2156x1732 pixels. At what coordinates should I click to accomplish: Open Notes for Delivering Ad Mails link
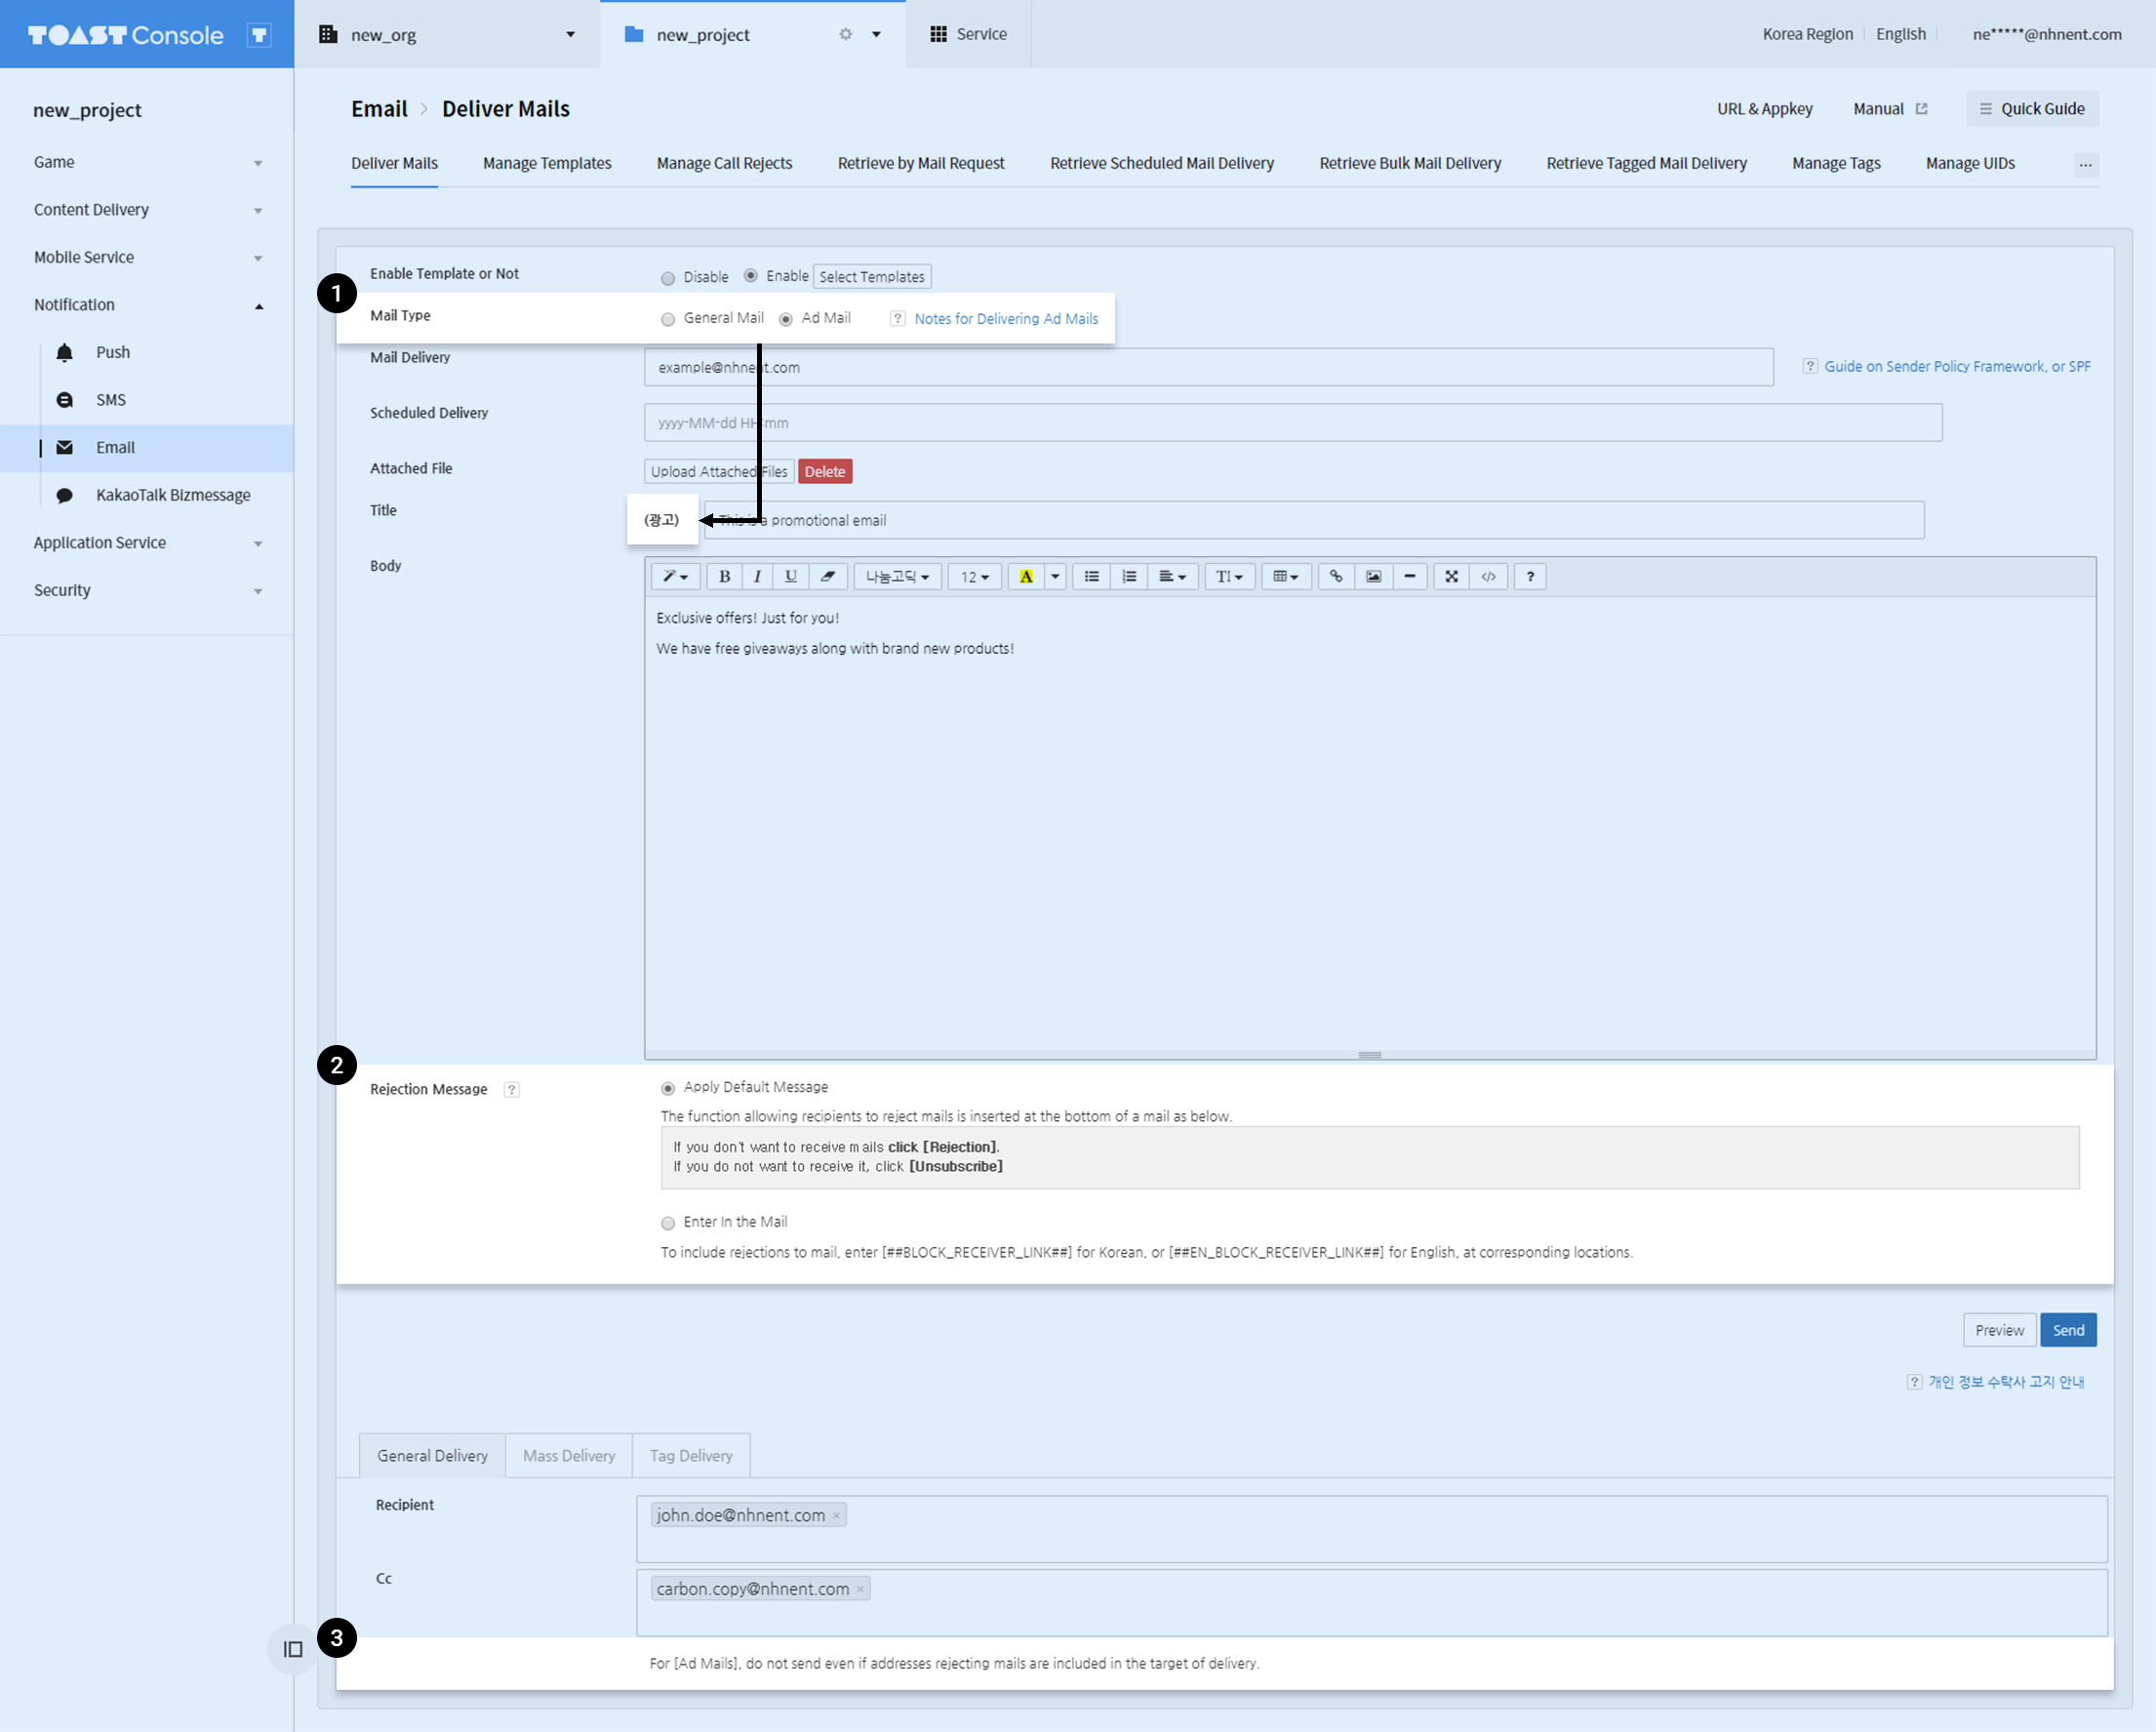[1005, 318]
